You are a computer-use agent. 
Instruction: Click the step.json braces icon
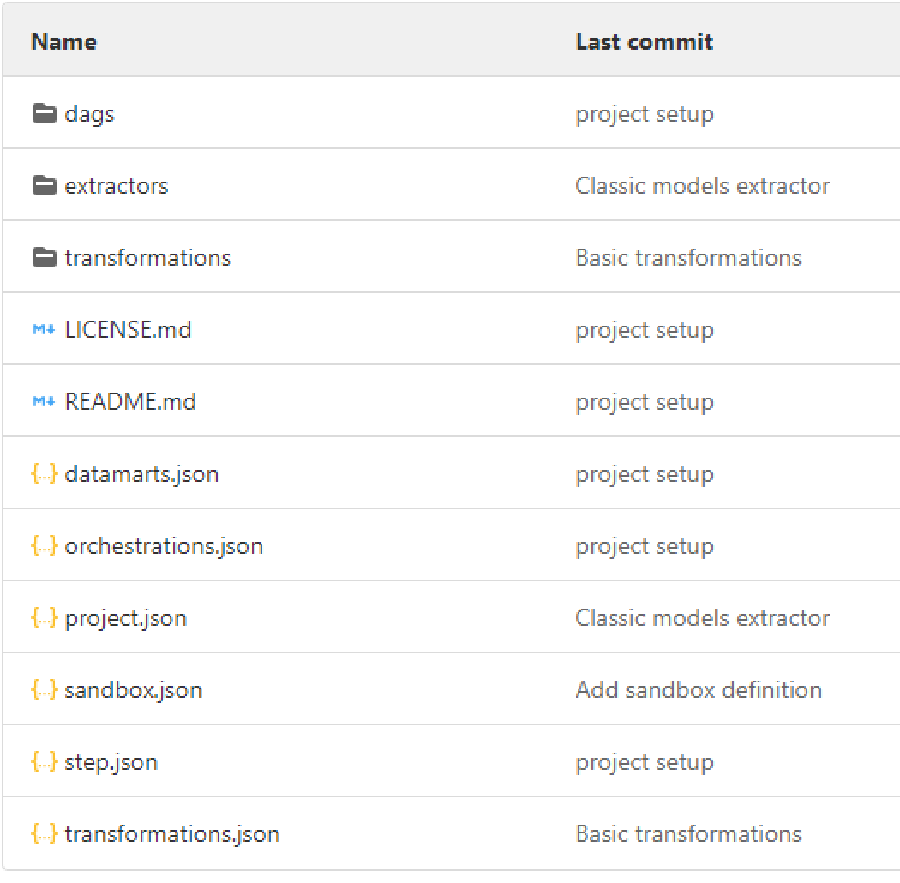pos(44,762)
